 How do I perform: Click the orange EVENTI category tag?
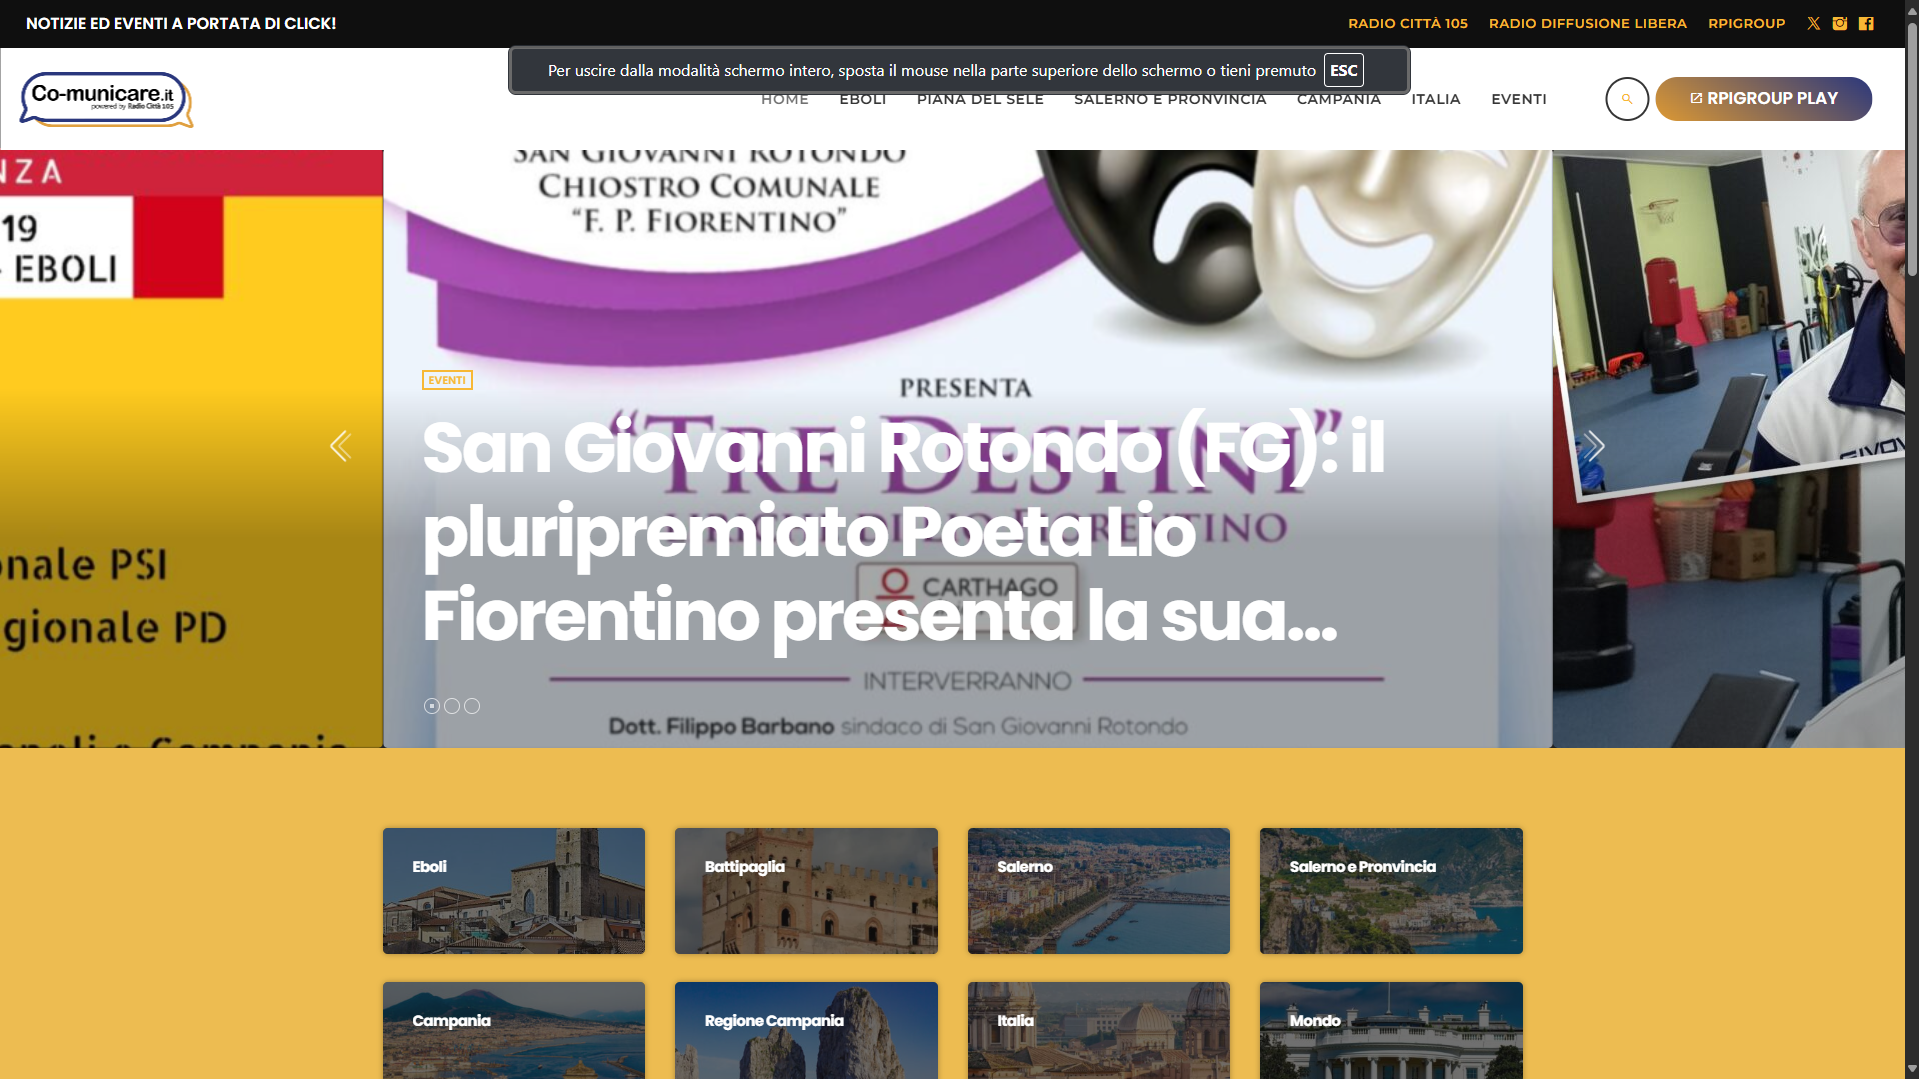tap(447, 380)
